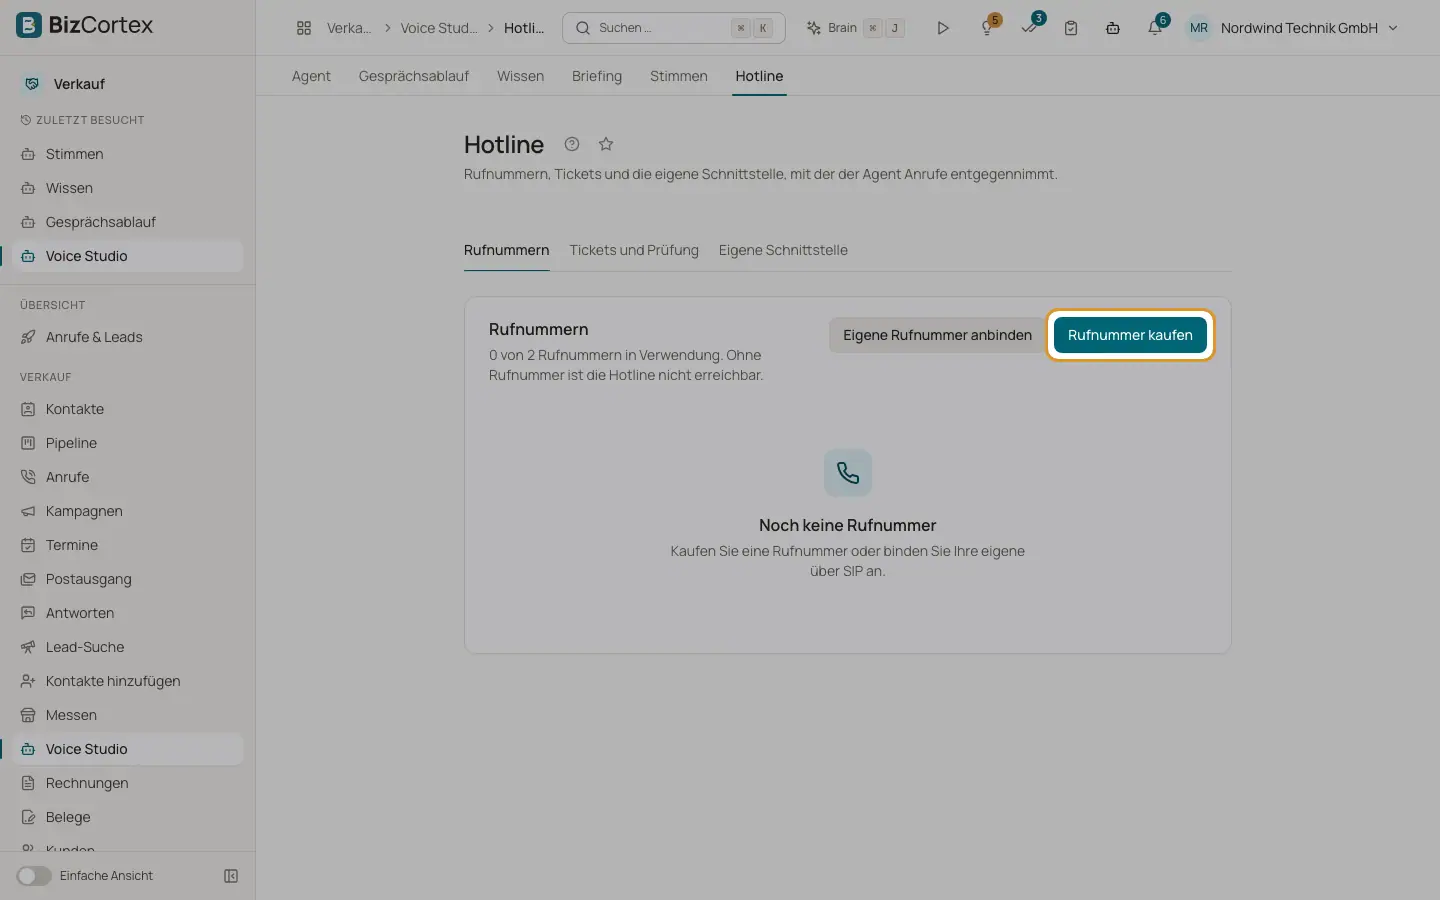Image resolution: width=1440 pixels, height=900 pixels.
Task: Open the lightbulb tips with badge 5
Action: 987,28
